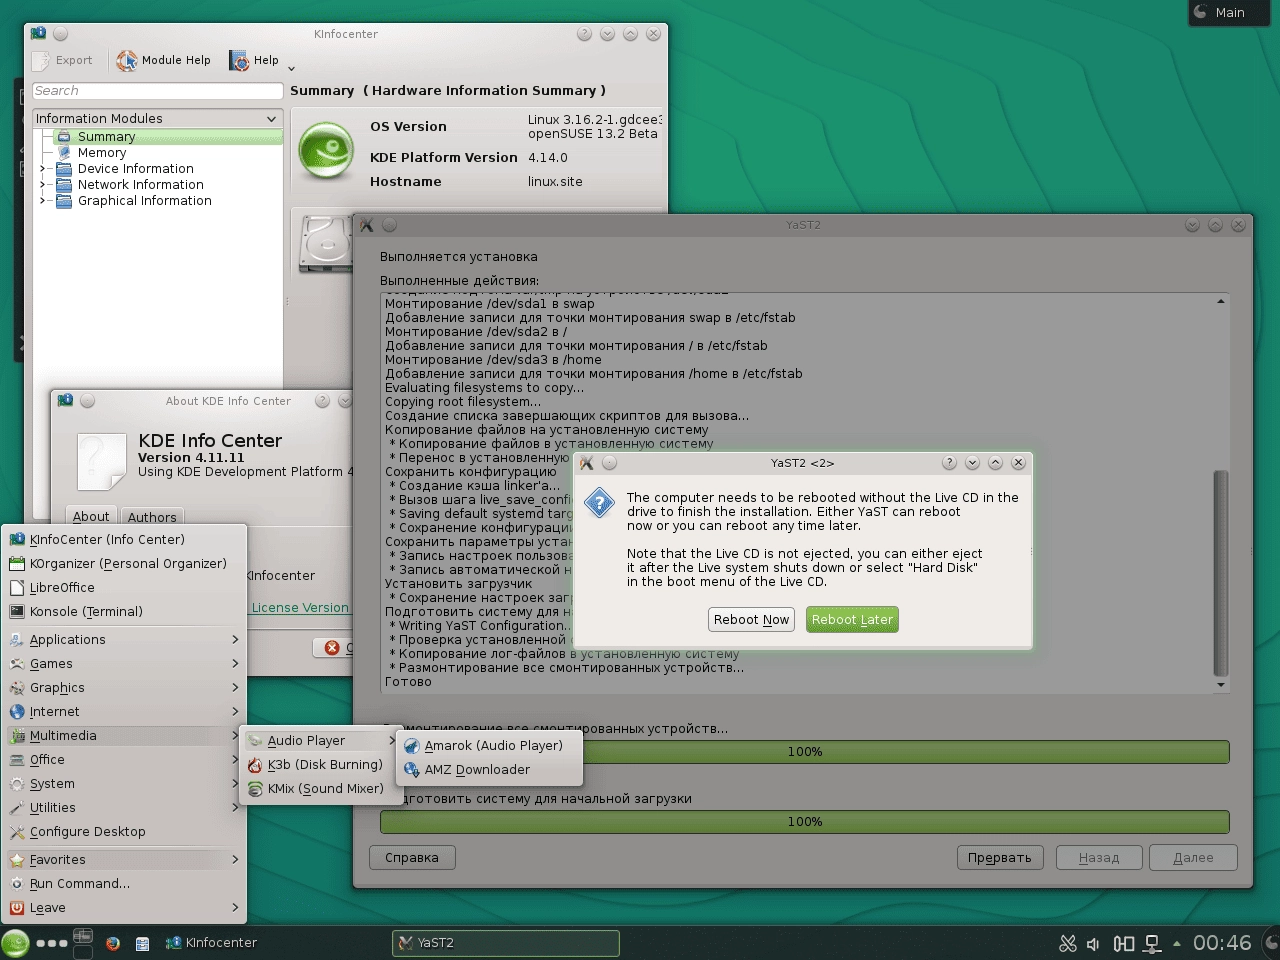Viewport: 1280px width, 960px height.
Task: Click the top 100% progress bar
Action: tap(805, 752)
